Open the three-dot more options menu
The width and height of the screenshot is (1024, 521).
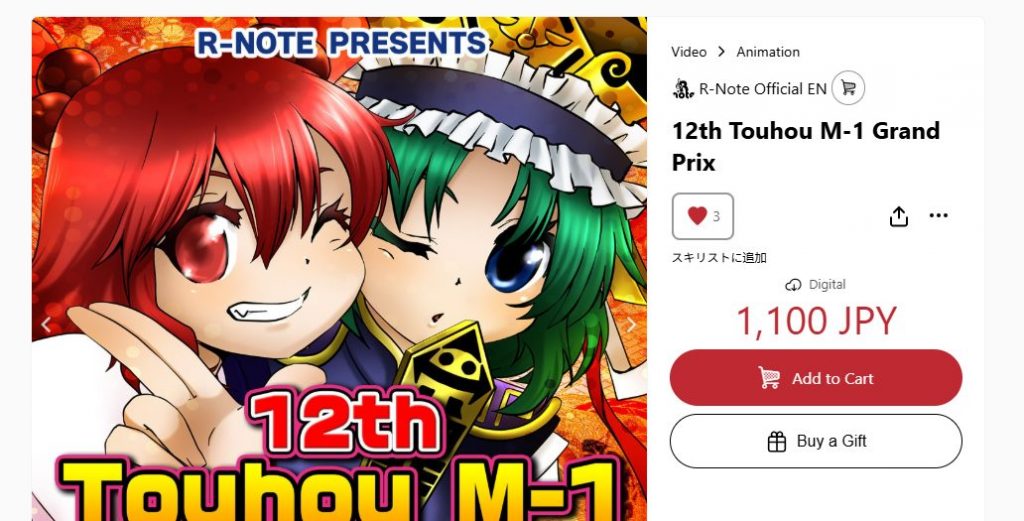pyautogui.click(x=938, y=215)
